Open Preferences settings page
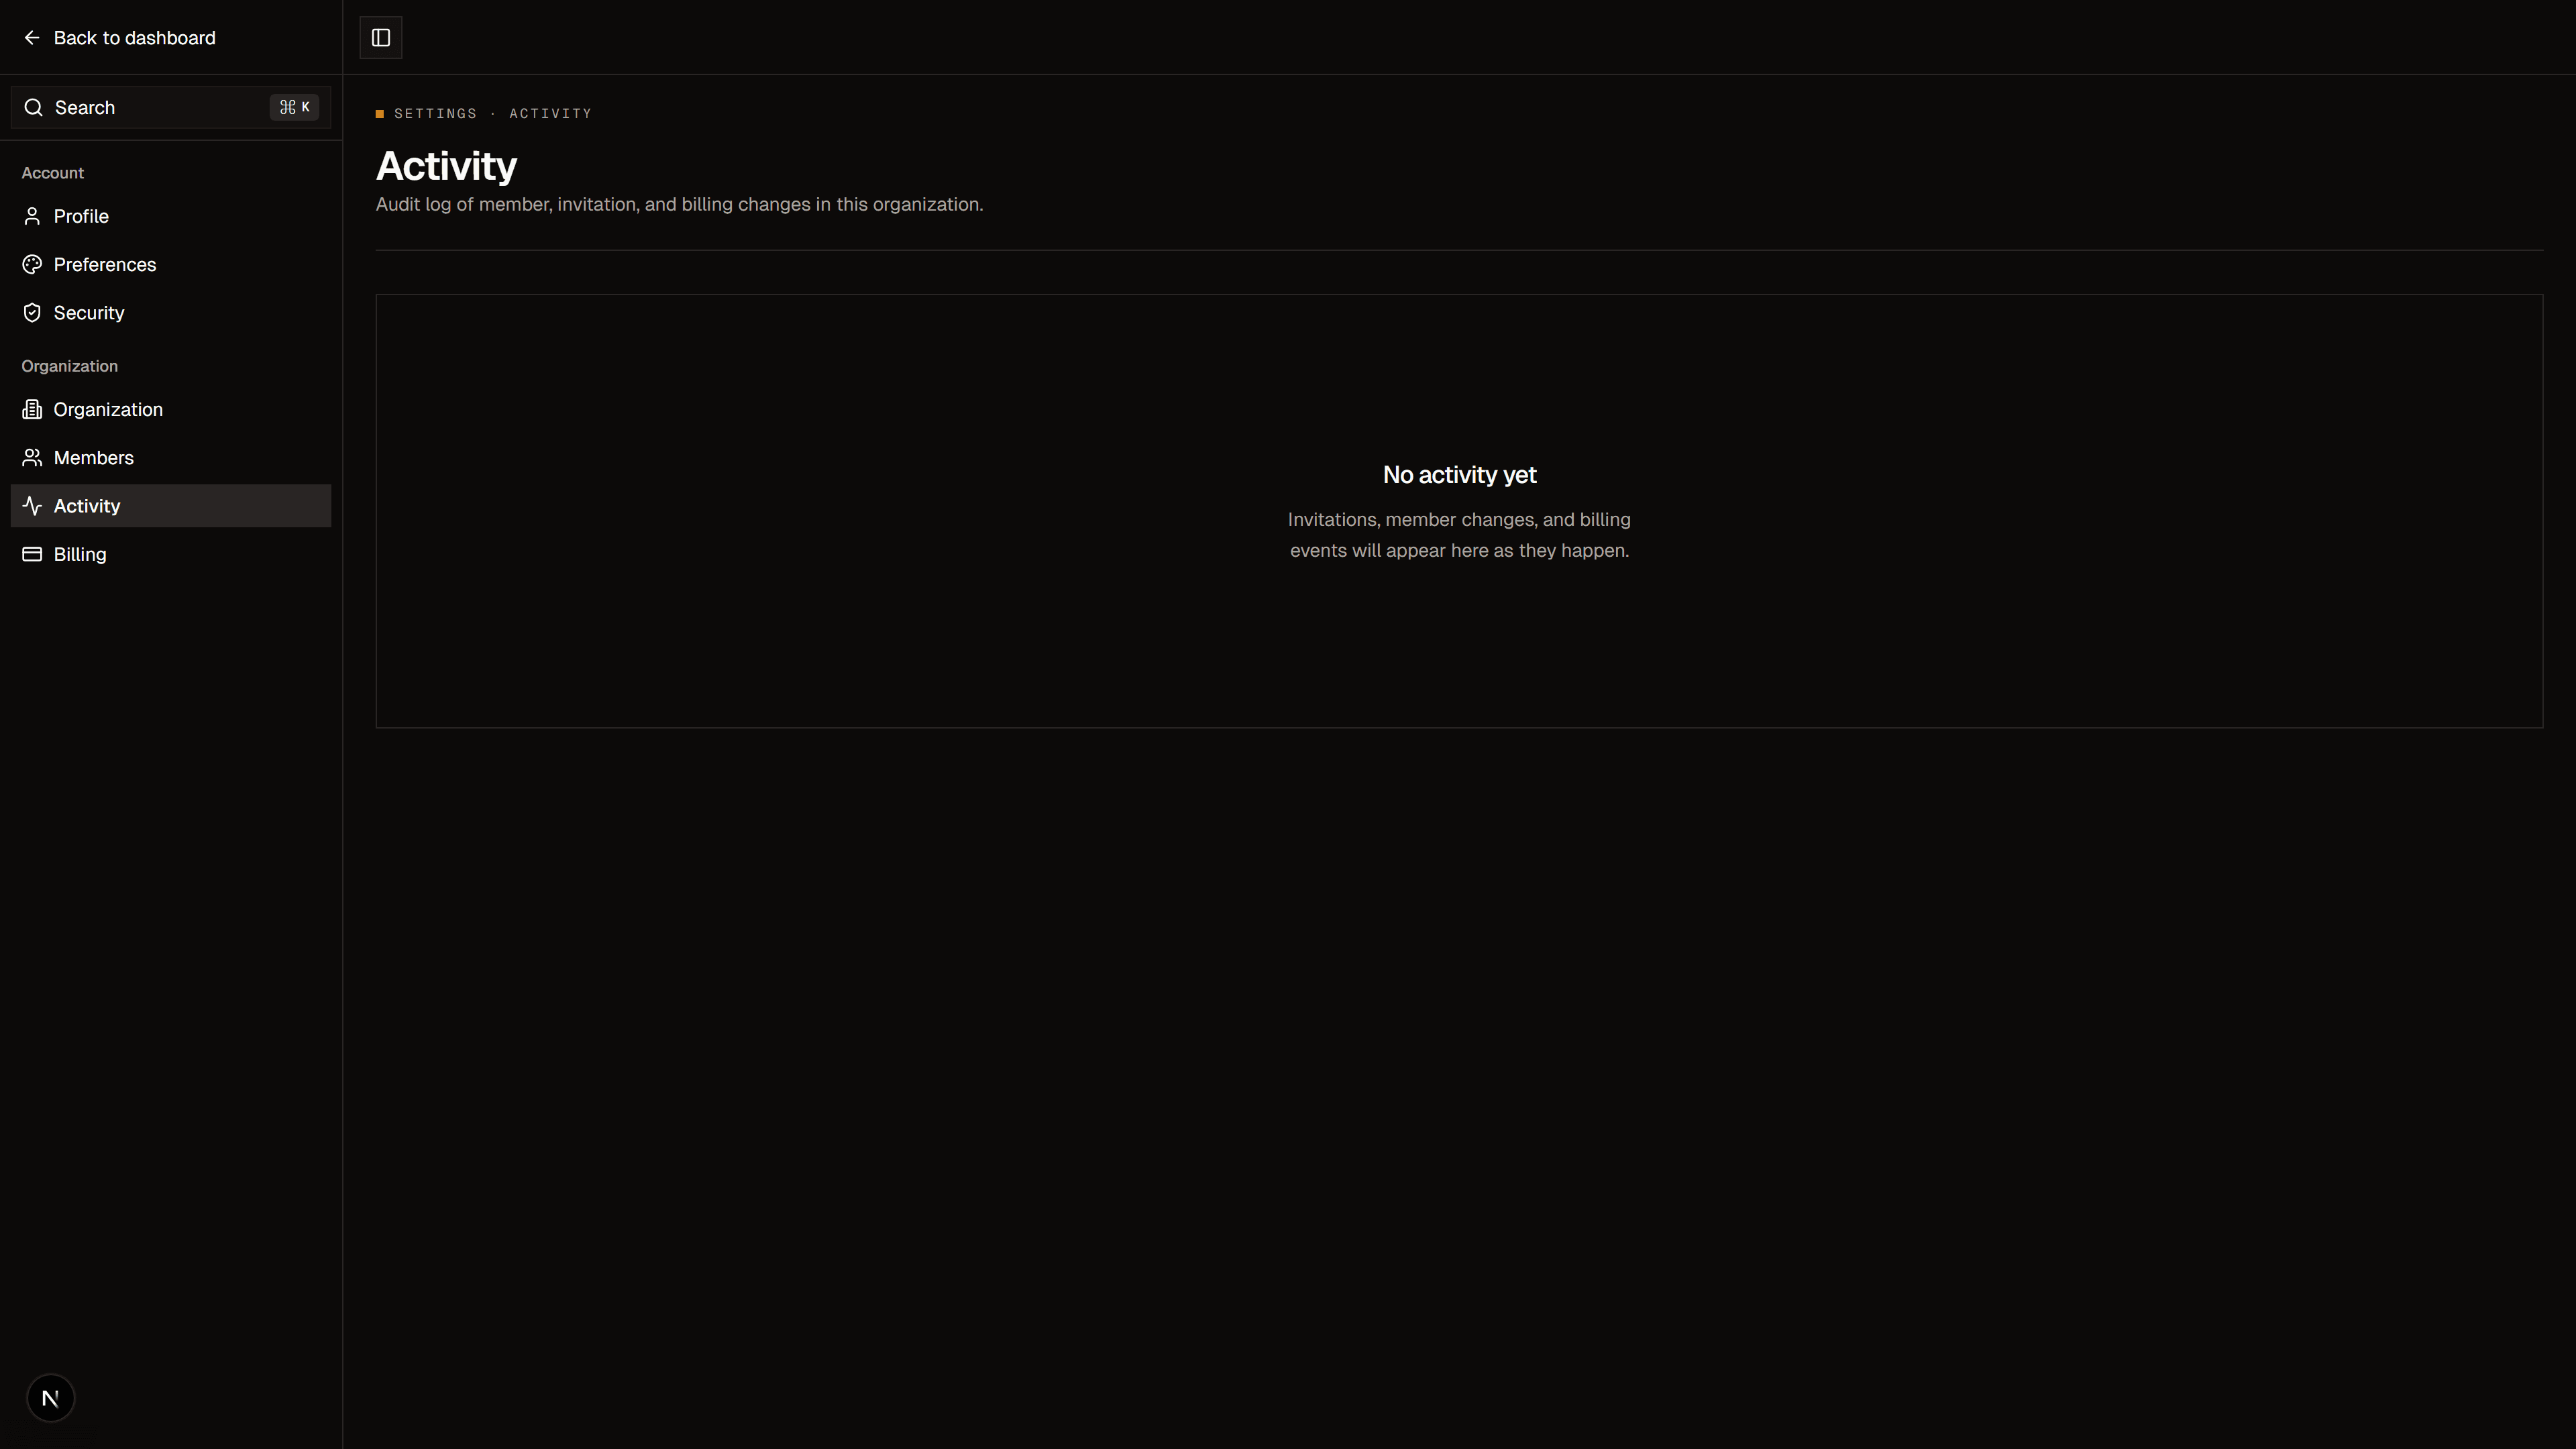This screenshot has width=2576, height=1449. pos(171,264)
